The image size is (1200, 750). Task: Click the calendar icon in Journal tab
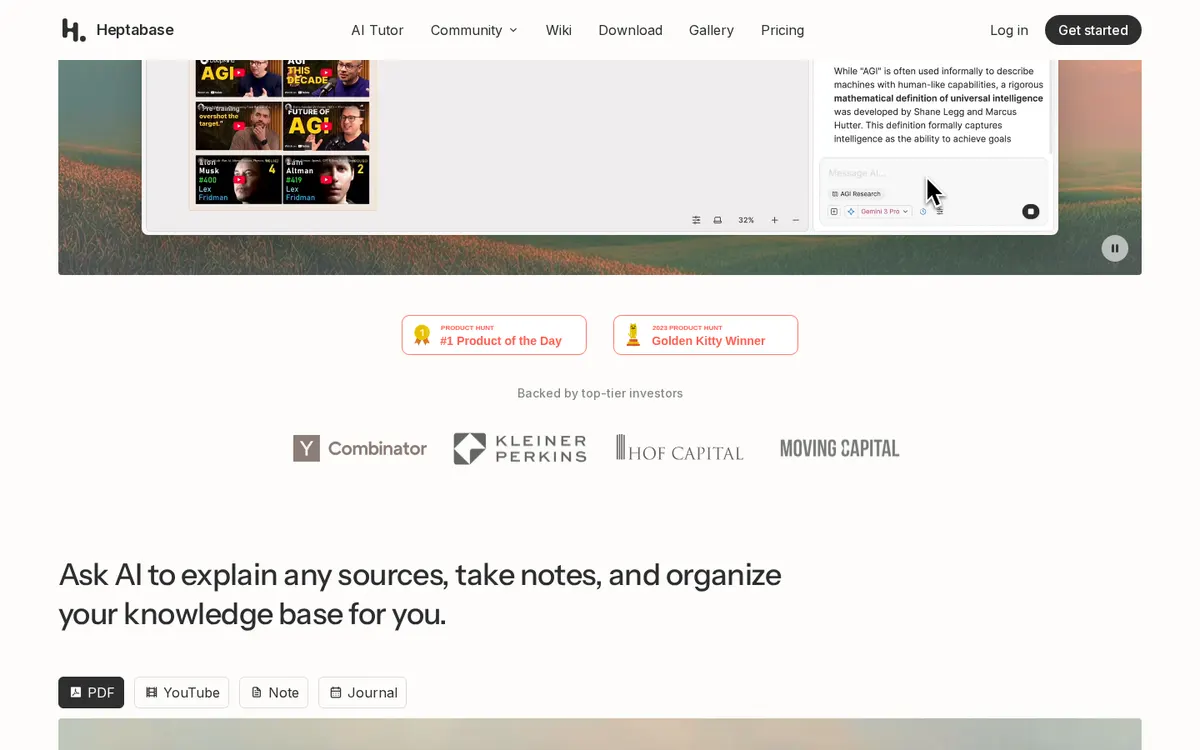click(335, 692)
